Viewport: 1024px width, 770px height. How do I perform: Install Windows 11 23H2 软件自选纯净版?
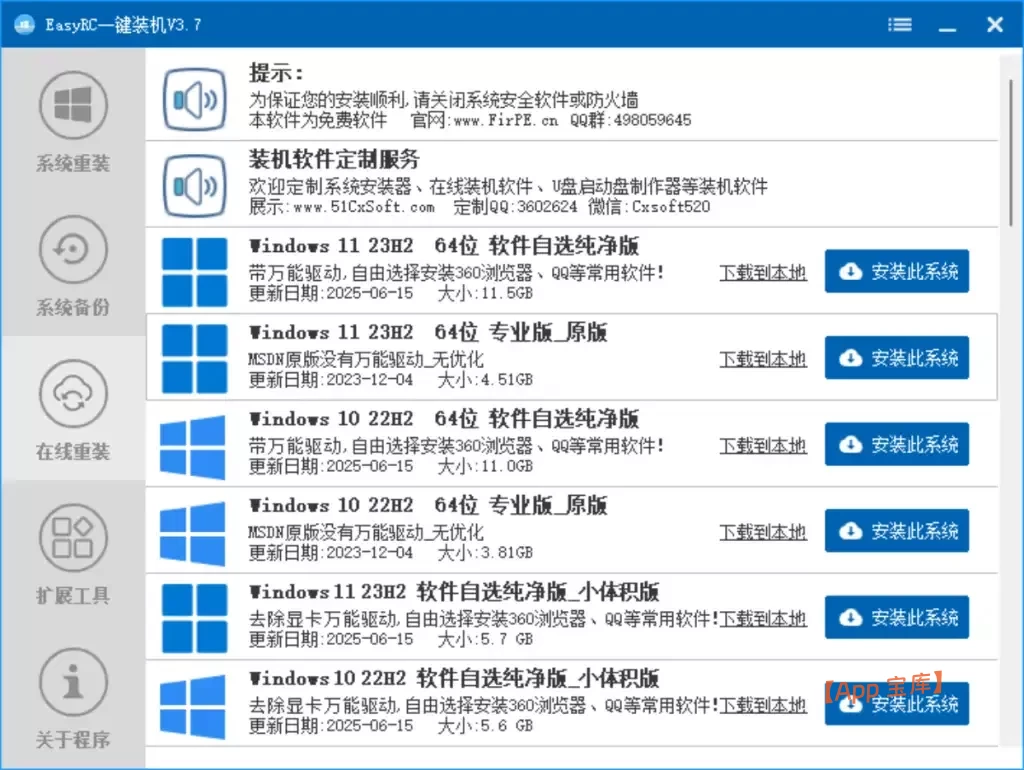tap(896, 270)
